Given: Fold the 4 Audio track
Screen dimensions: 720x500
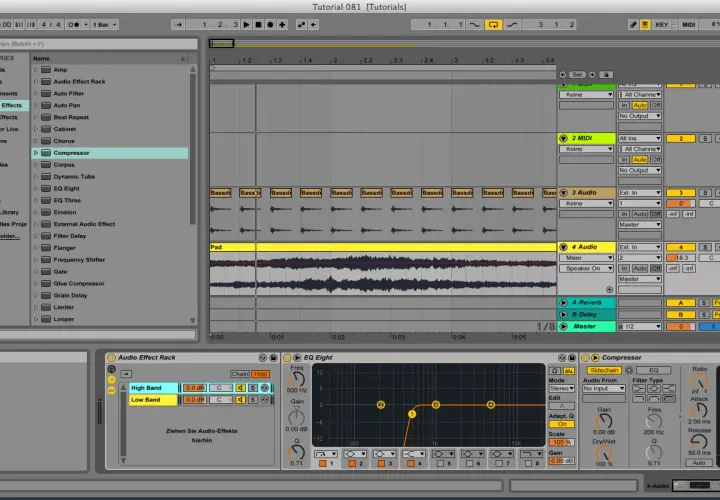Looking at the screenshot, I should 563,247.
